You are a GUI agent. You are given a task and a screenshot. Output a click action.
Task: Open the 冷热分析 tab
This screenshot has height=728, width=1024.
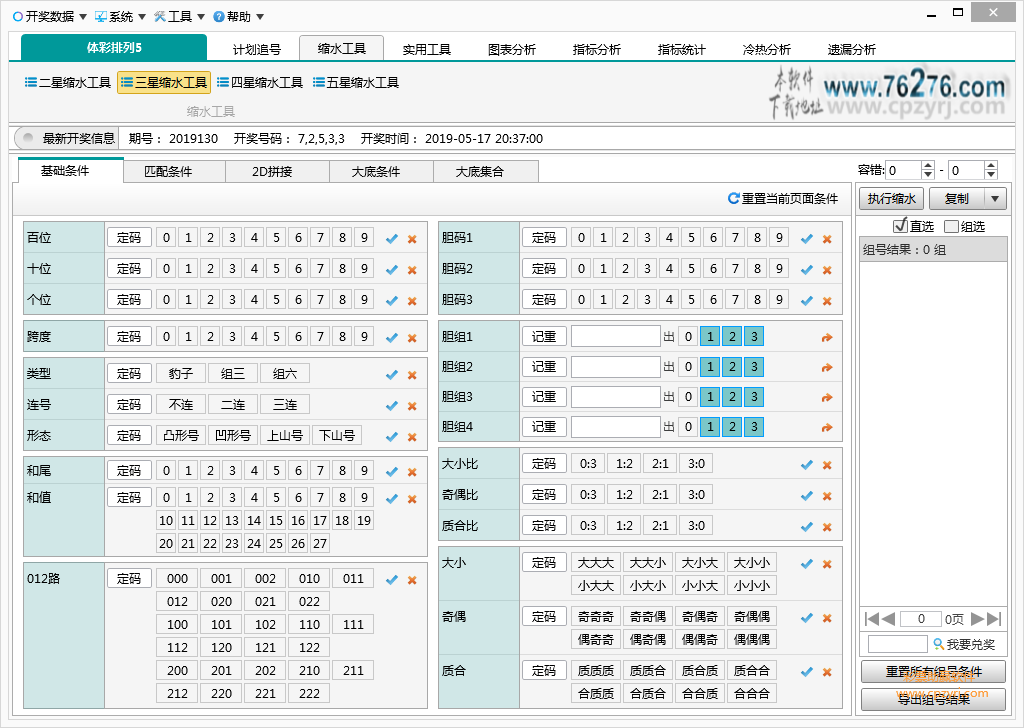point(767,49)
